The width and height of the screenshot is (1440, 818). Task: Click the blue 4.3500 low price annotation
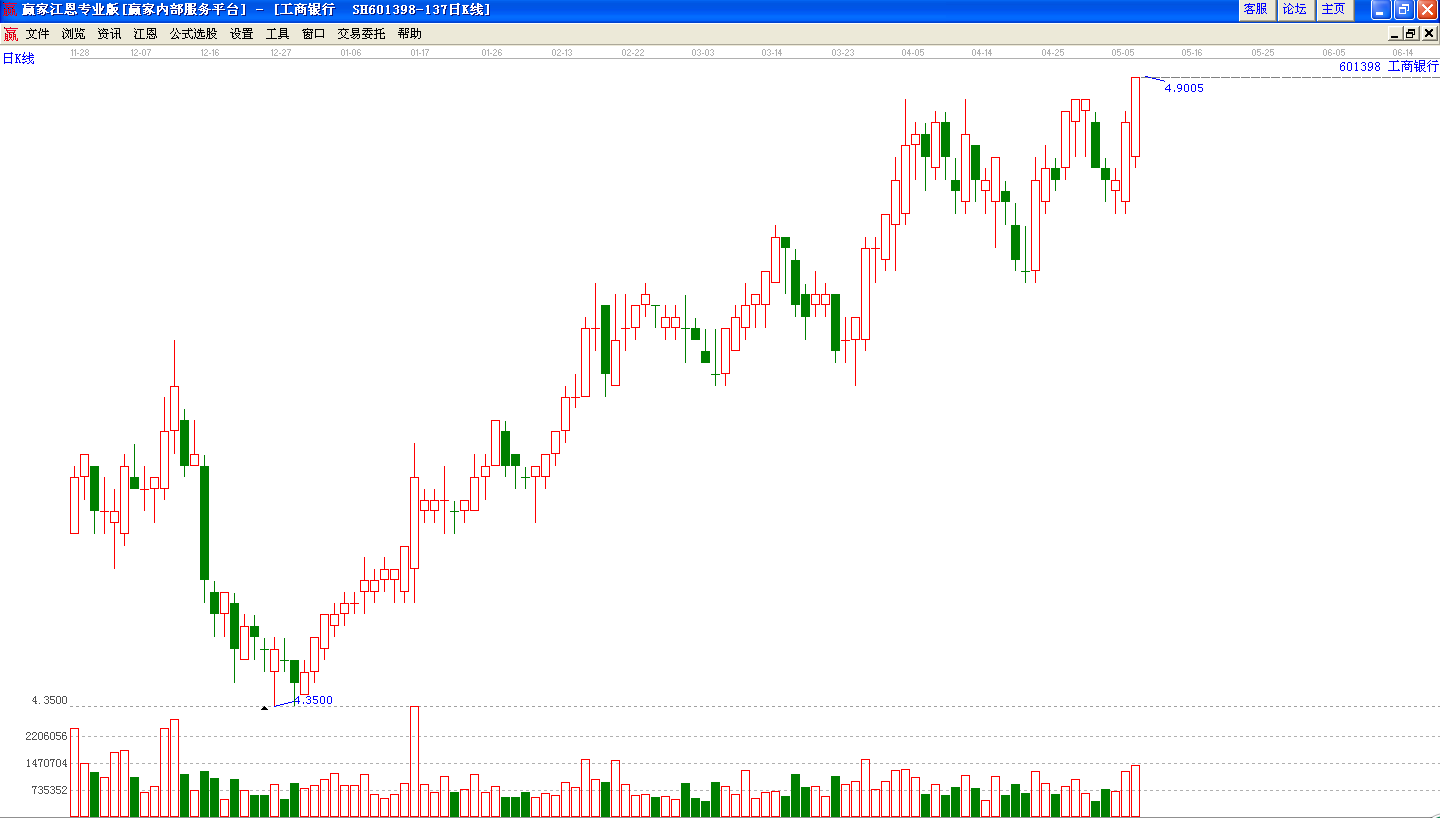pos(313,700)
